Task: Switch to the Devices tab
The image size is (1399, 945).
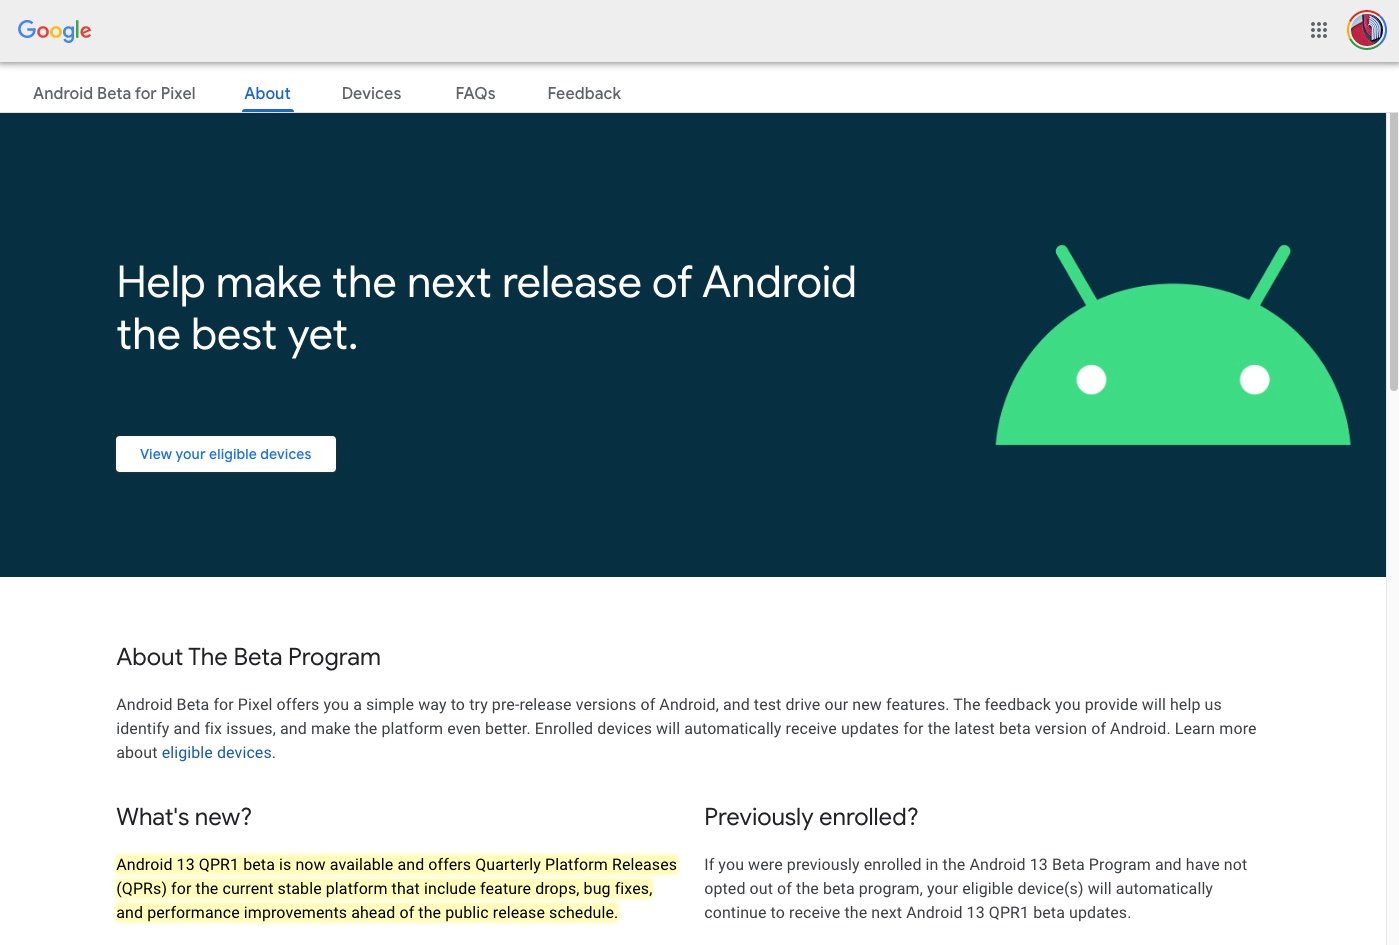Action: (371, 93)
